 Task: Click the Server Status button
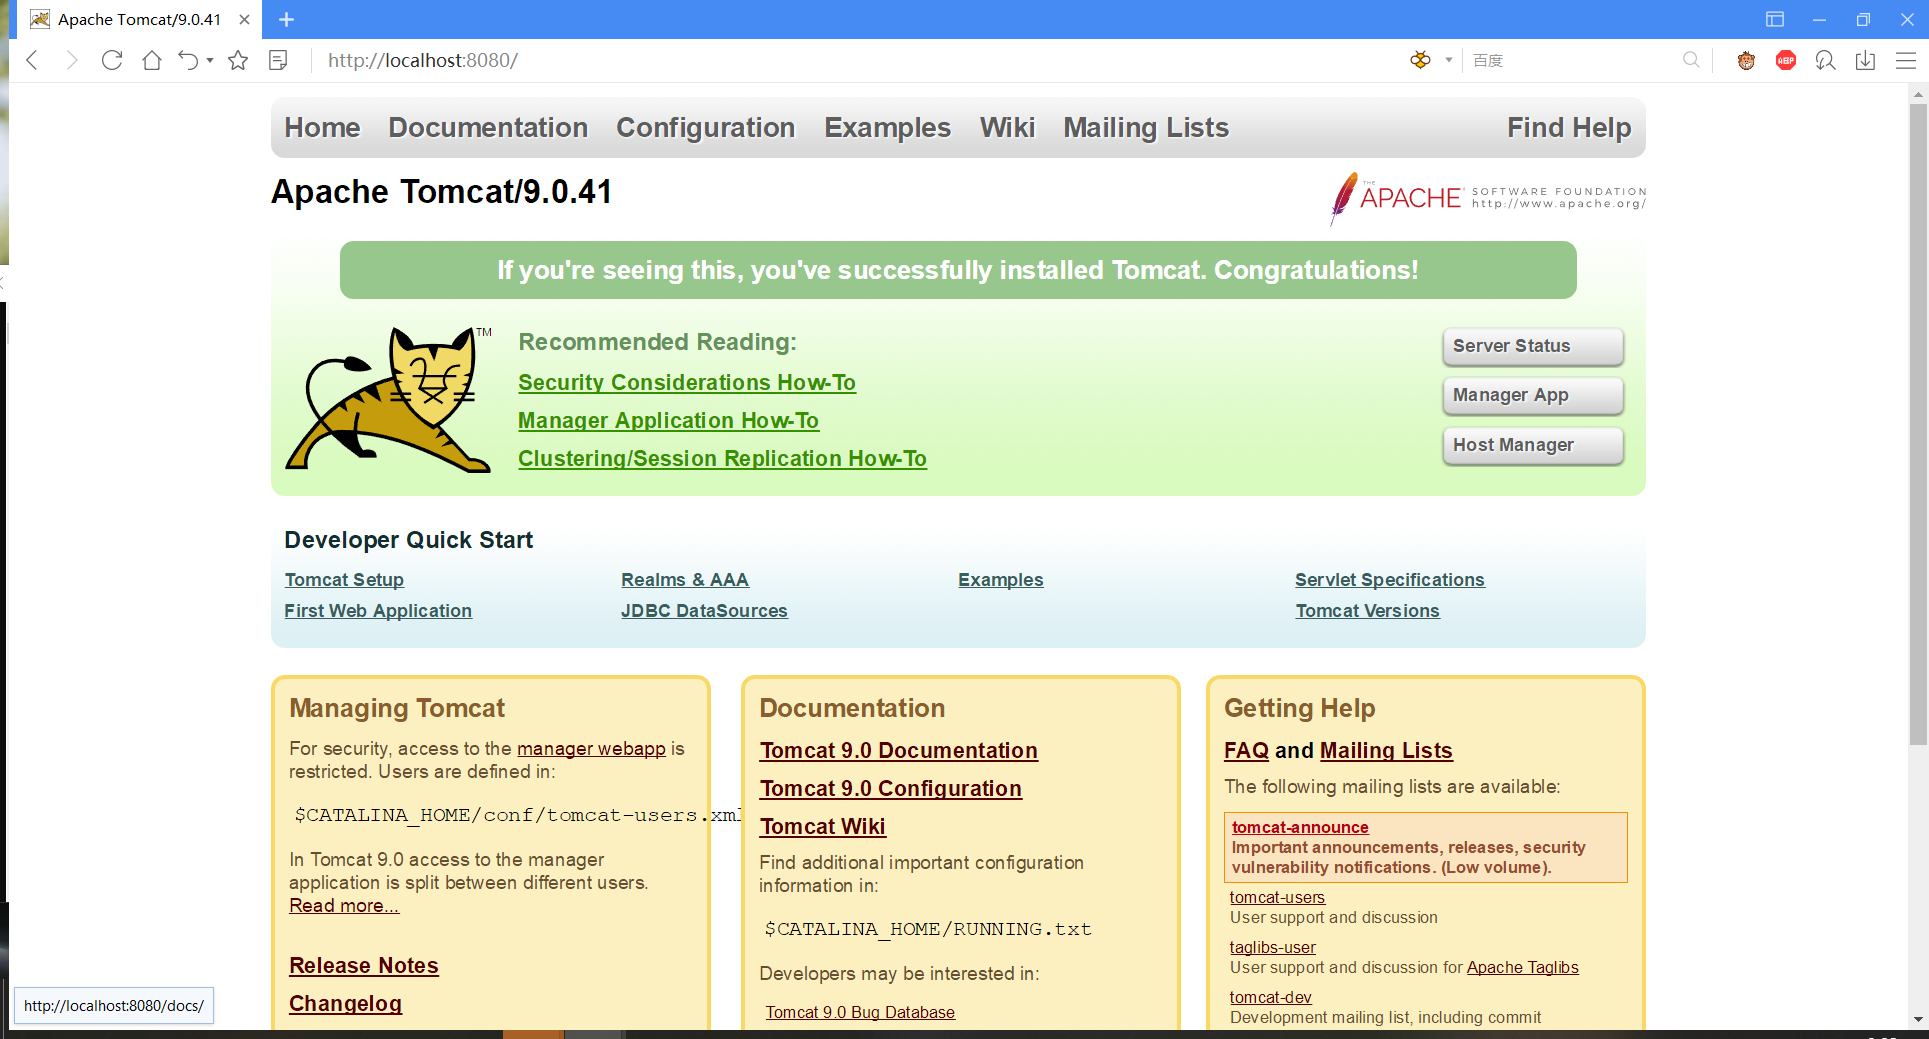(x=1532, y=346)
